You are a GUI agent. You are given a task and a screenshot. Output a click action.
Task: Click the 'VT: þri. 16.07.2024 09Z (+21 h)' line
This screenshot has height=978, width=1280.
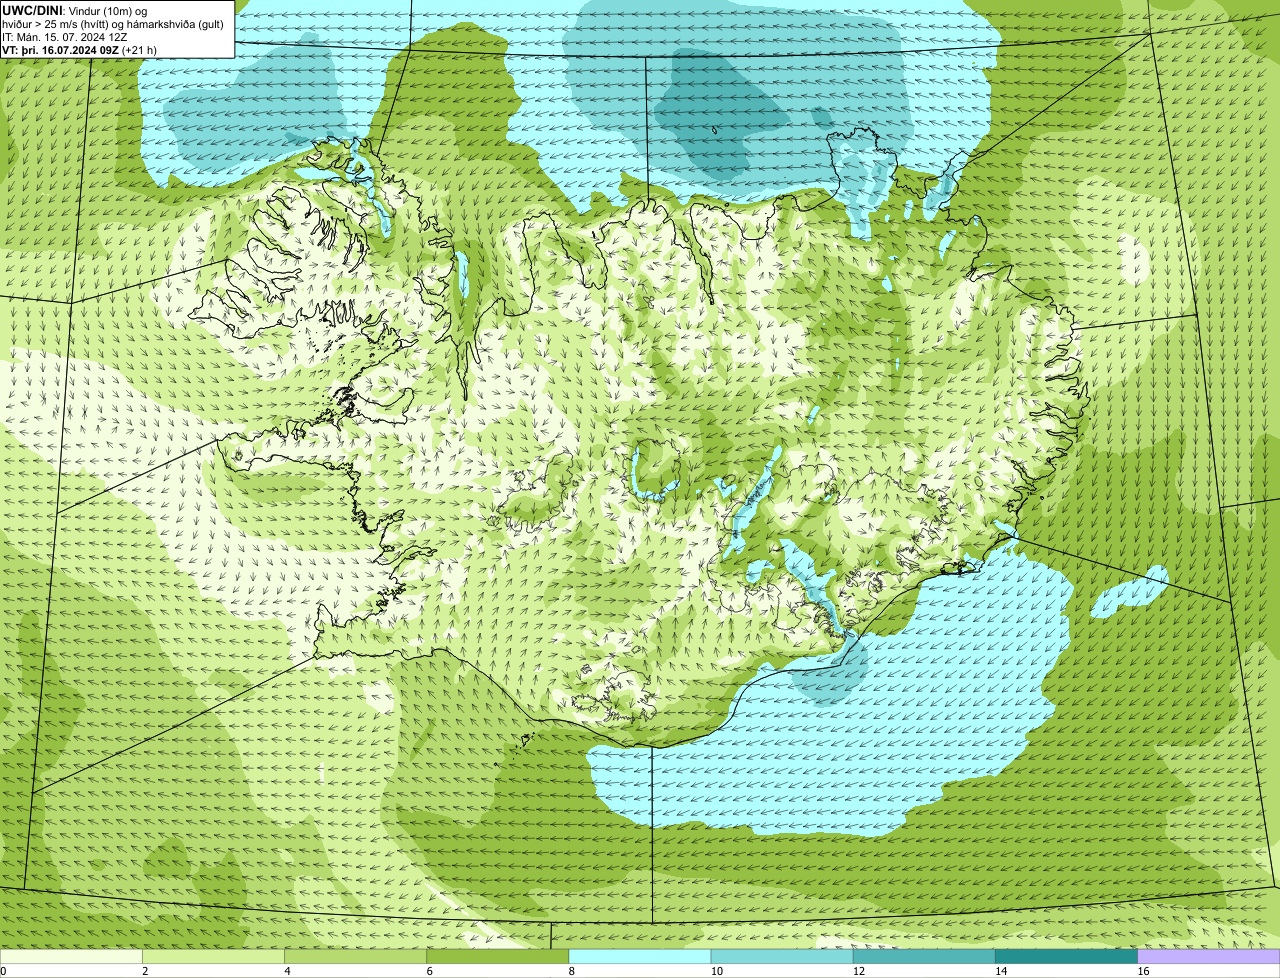coord(80,50)
